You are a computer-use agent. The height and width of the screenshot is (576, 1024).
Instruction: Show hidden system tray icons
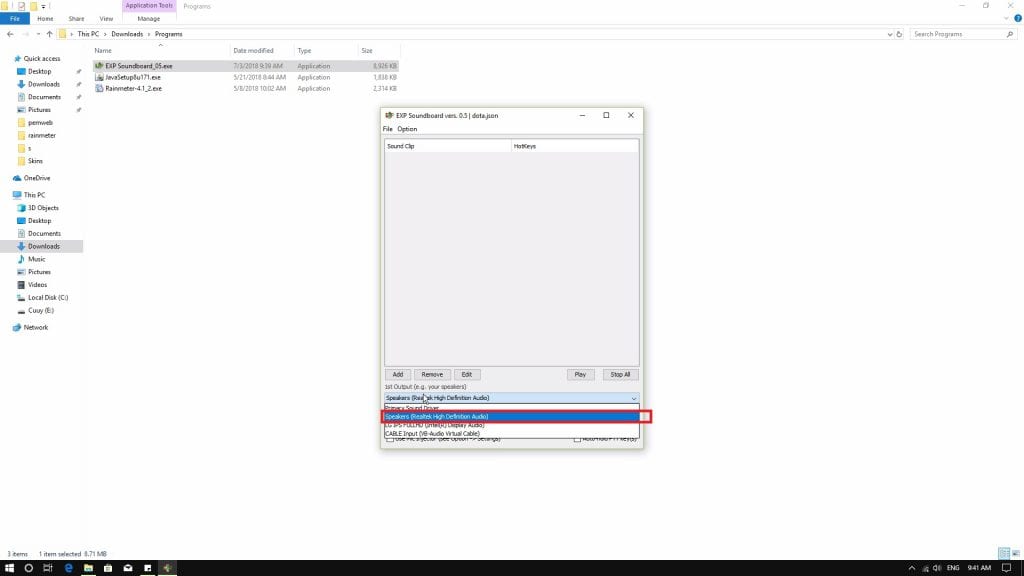912,568
